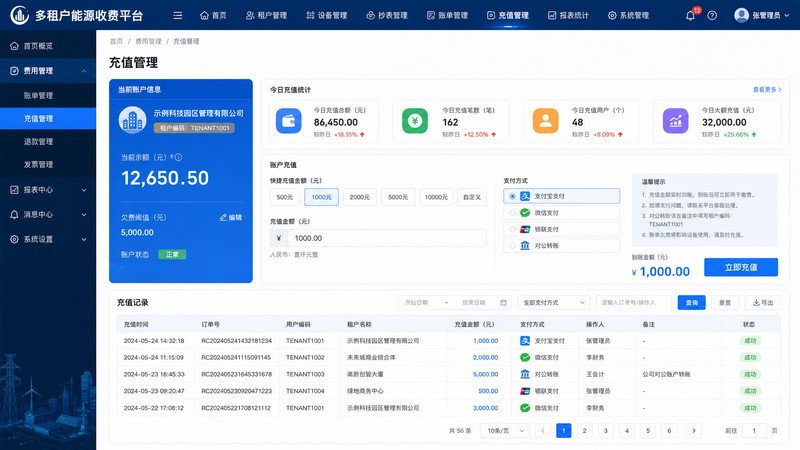Choose the 5000元 quick amount
The height and width of the screenshot is (450, 800).
[x=398, y=197]
